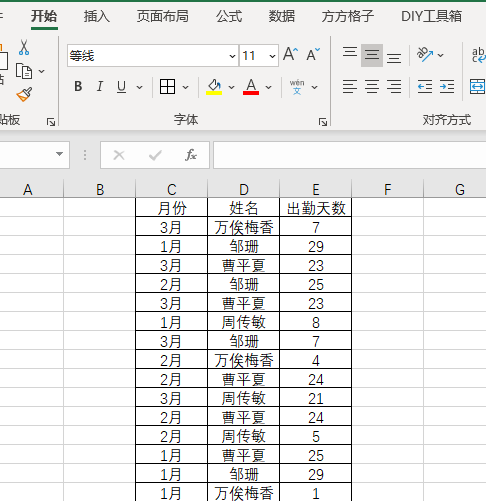Toggle italic formatting
Image resolution: width=486 pixels, height=501 pixels.
100,87
